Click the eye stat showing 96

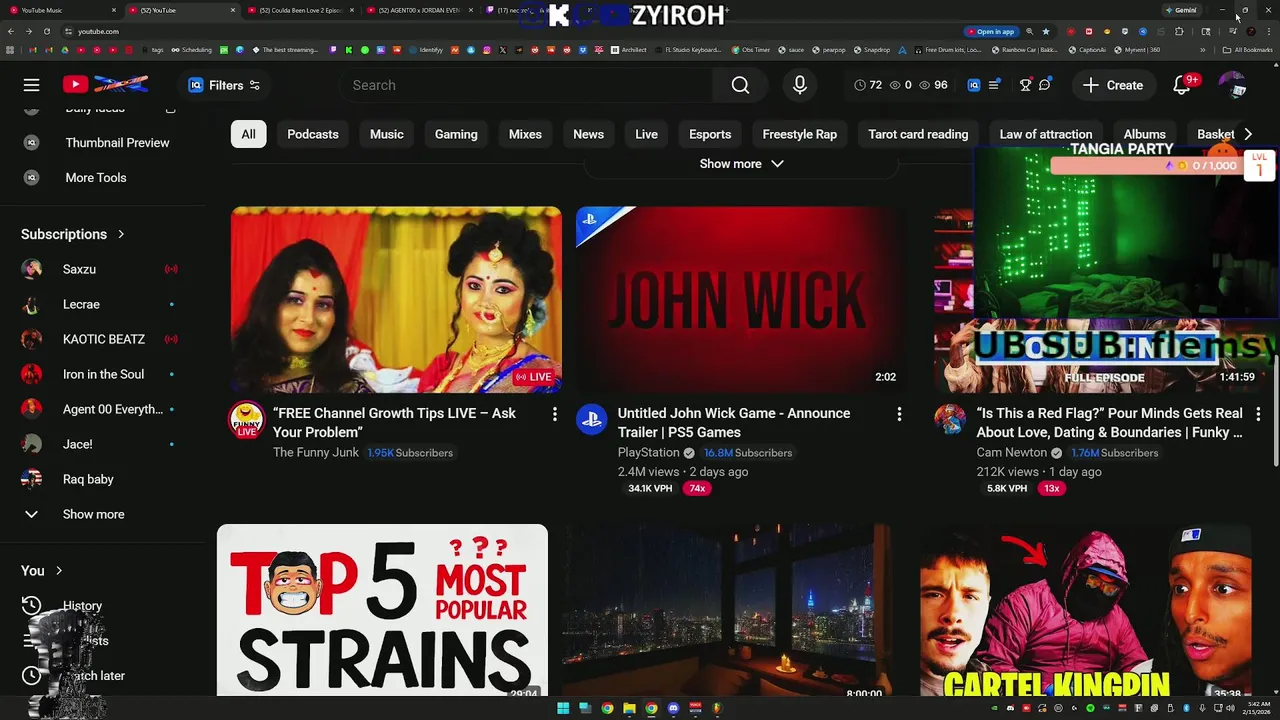(933, 85)
